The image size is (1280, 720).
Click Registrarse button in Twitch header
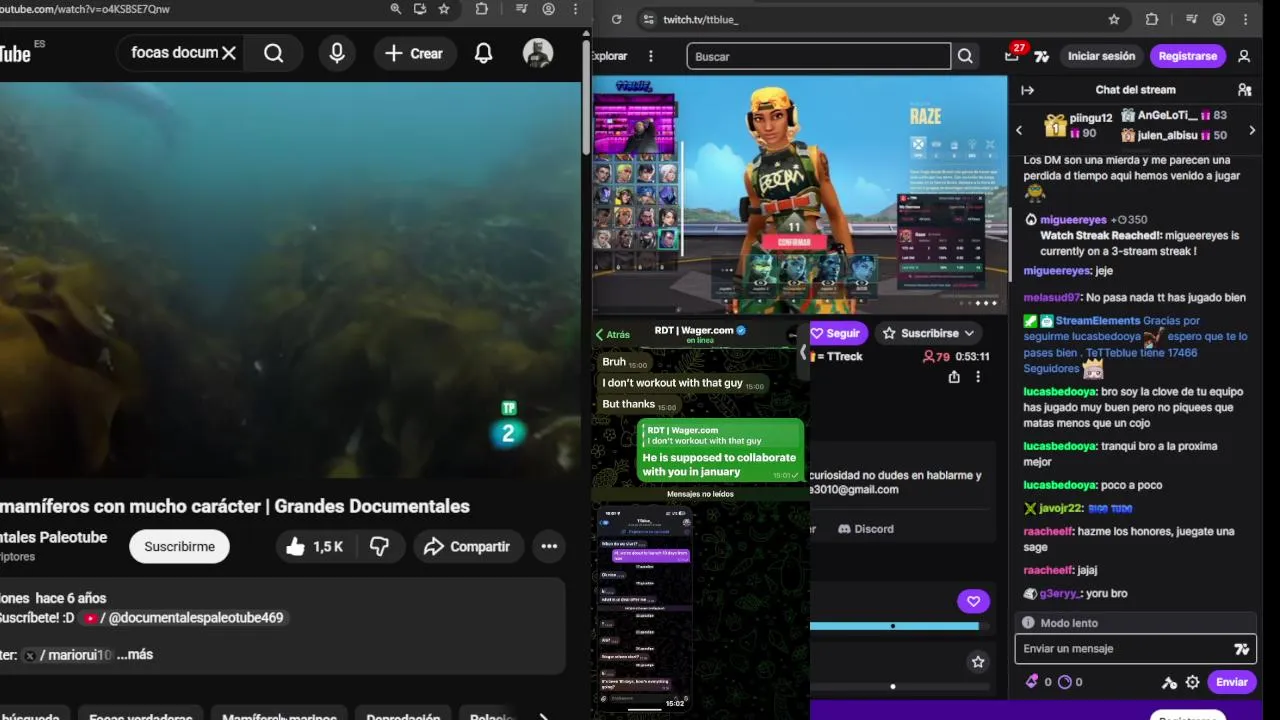point(1188,56)
